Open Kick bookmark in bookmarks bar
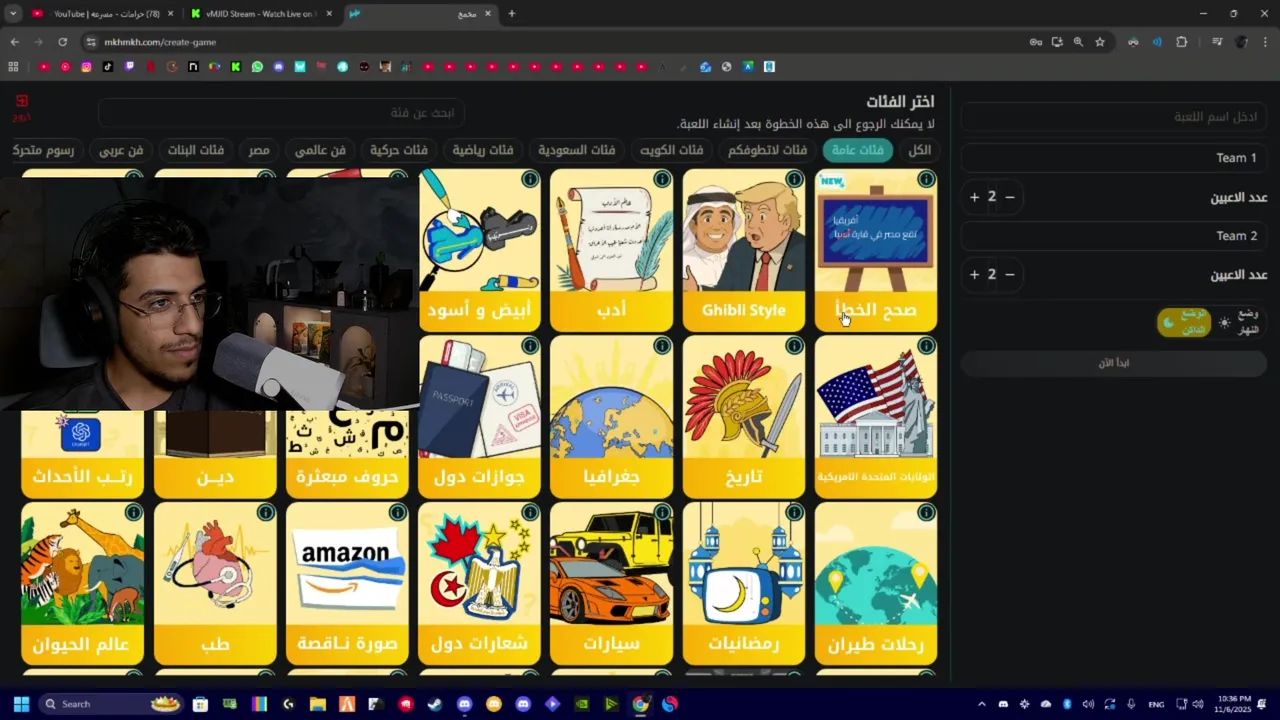The width and height of the screenshot is (1280, 720). [x=236, y=67]
